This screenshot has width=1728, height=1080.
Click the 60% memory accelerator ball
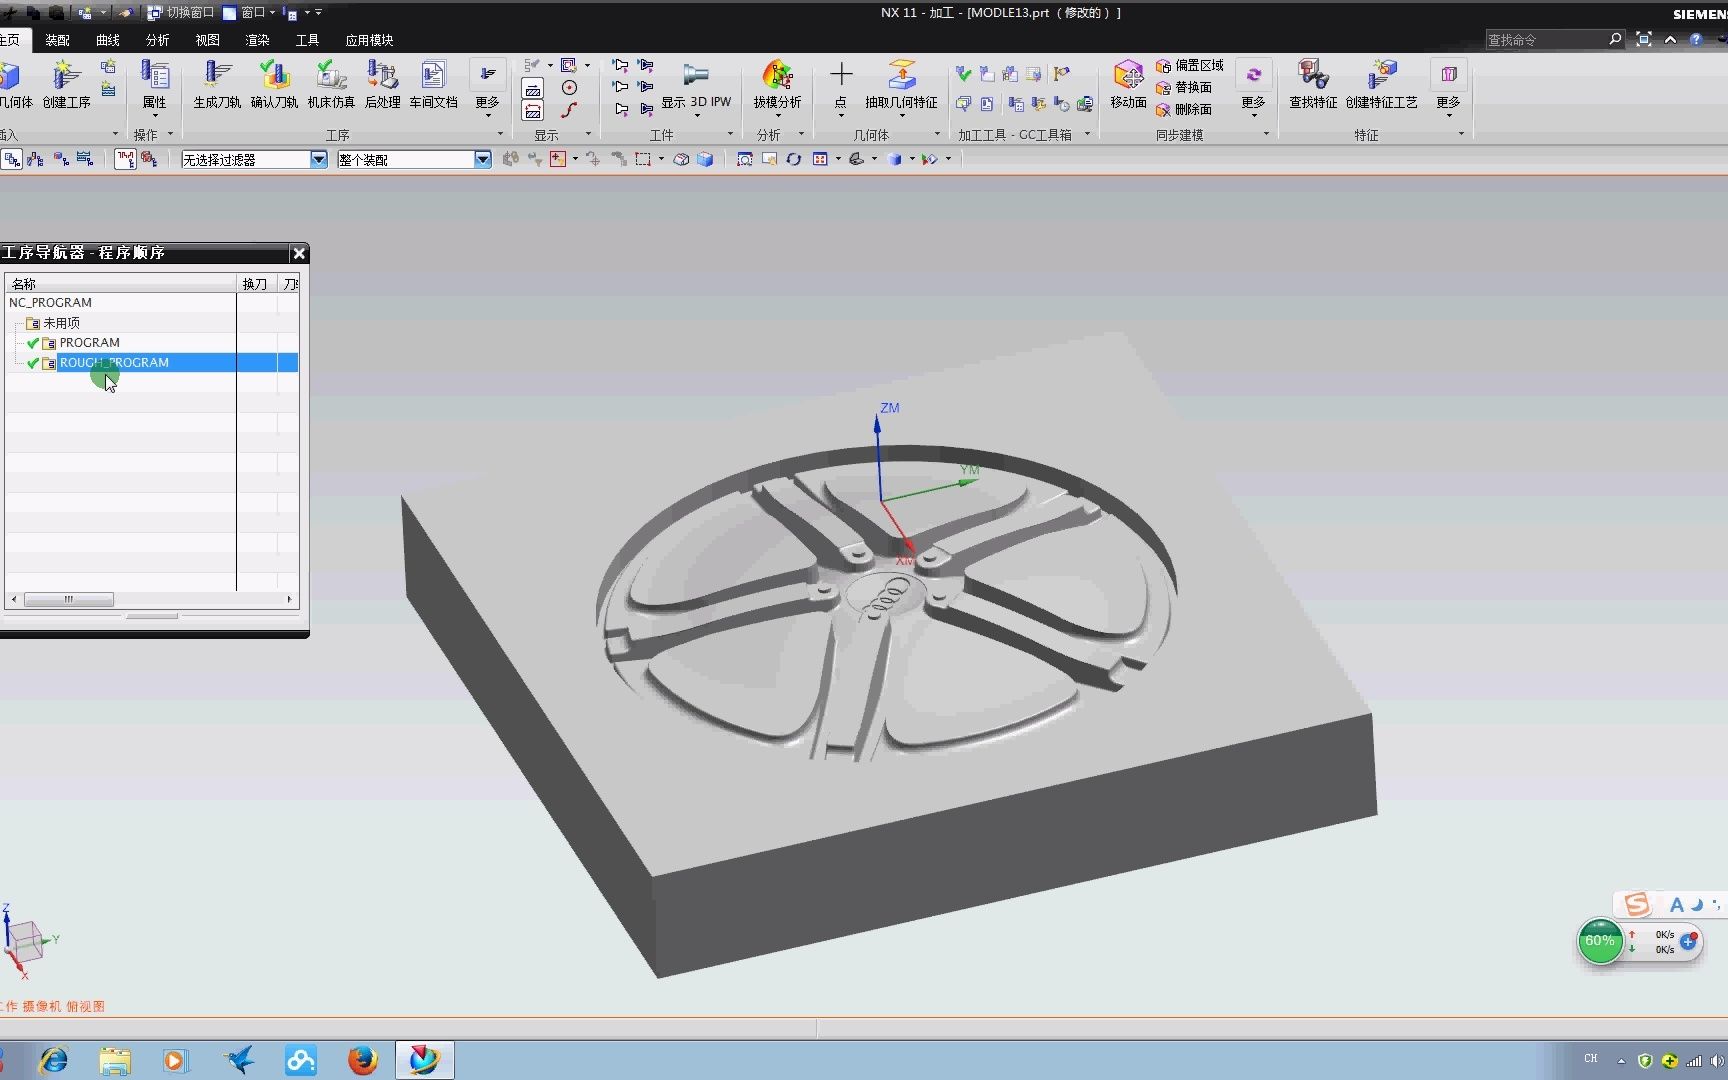tap(1600, 941)
